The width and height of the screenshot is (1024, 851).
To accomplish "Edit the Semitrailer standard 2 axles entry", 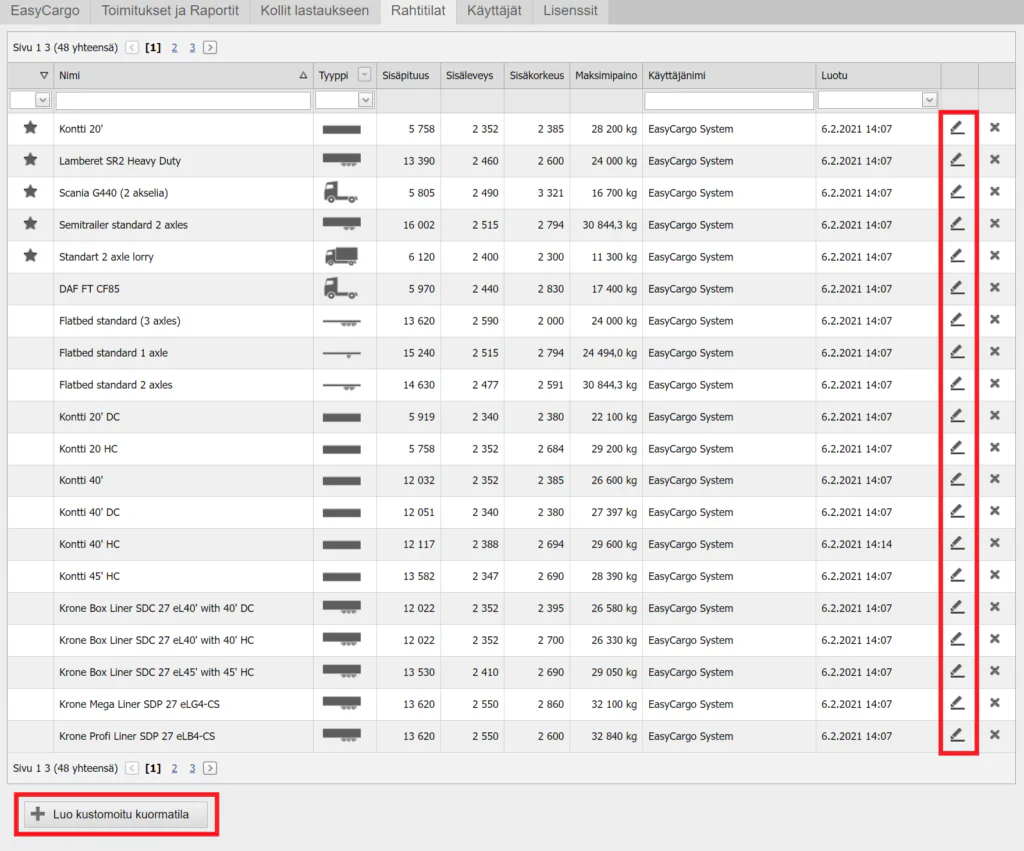I will click(957, 224).
